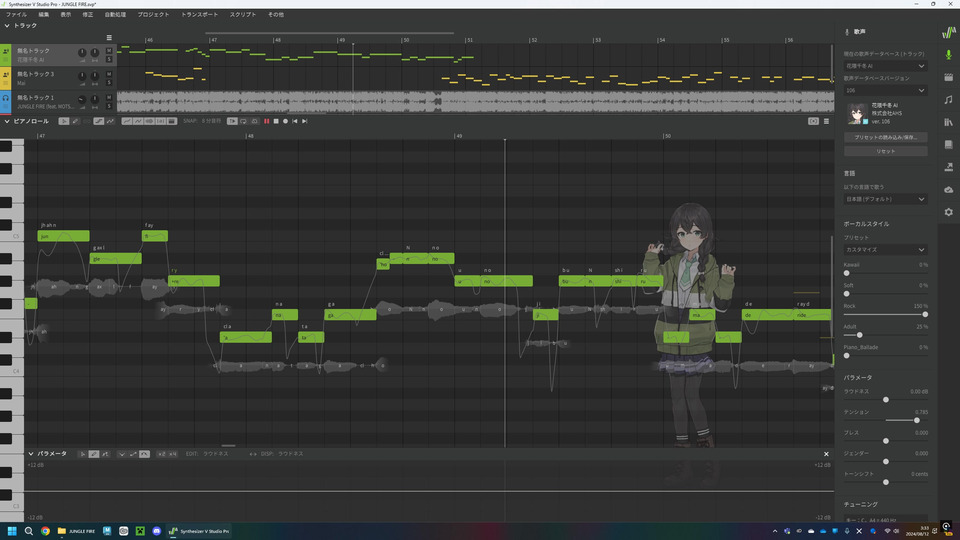960x540 pixels.
Task: Click the camera snapshot icon in piano roll header
Action: point(813,121)
